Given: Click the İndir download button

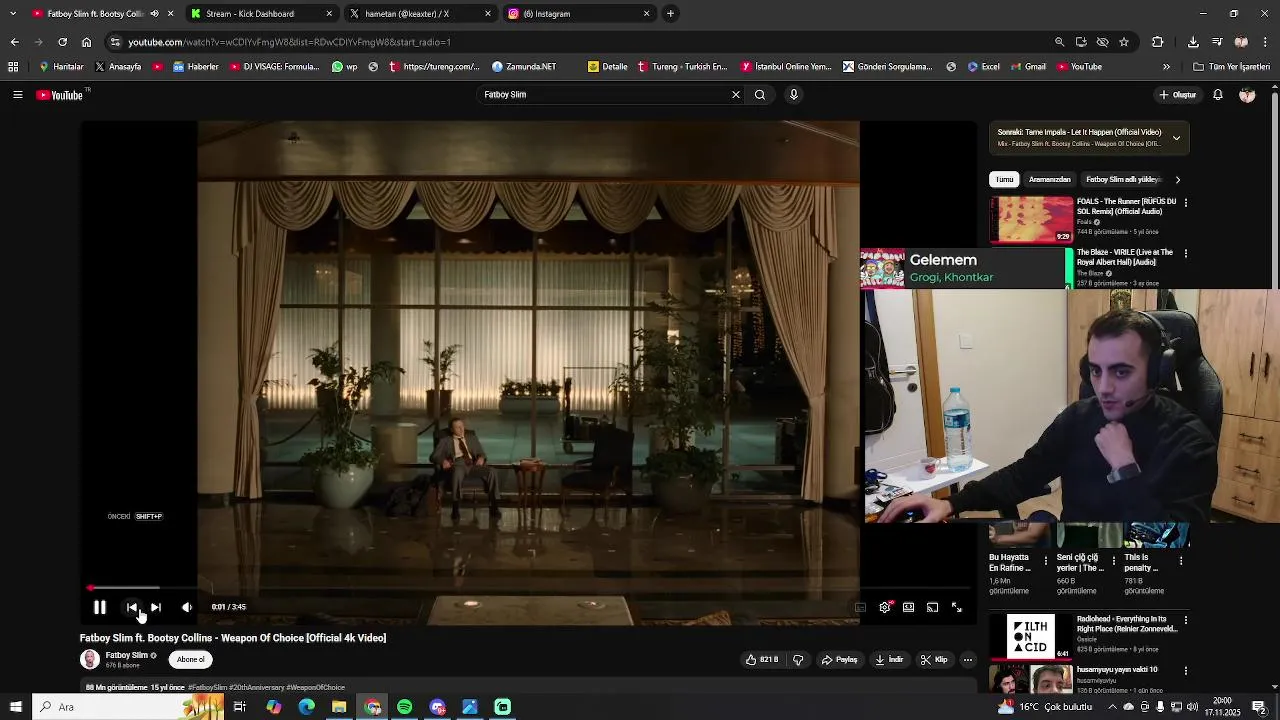Looking at the screenshot, I should click(x=889, y=660).
